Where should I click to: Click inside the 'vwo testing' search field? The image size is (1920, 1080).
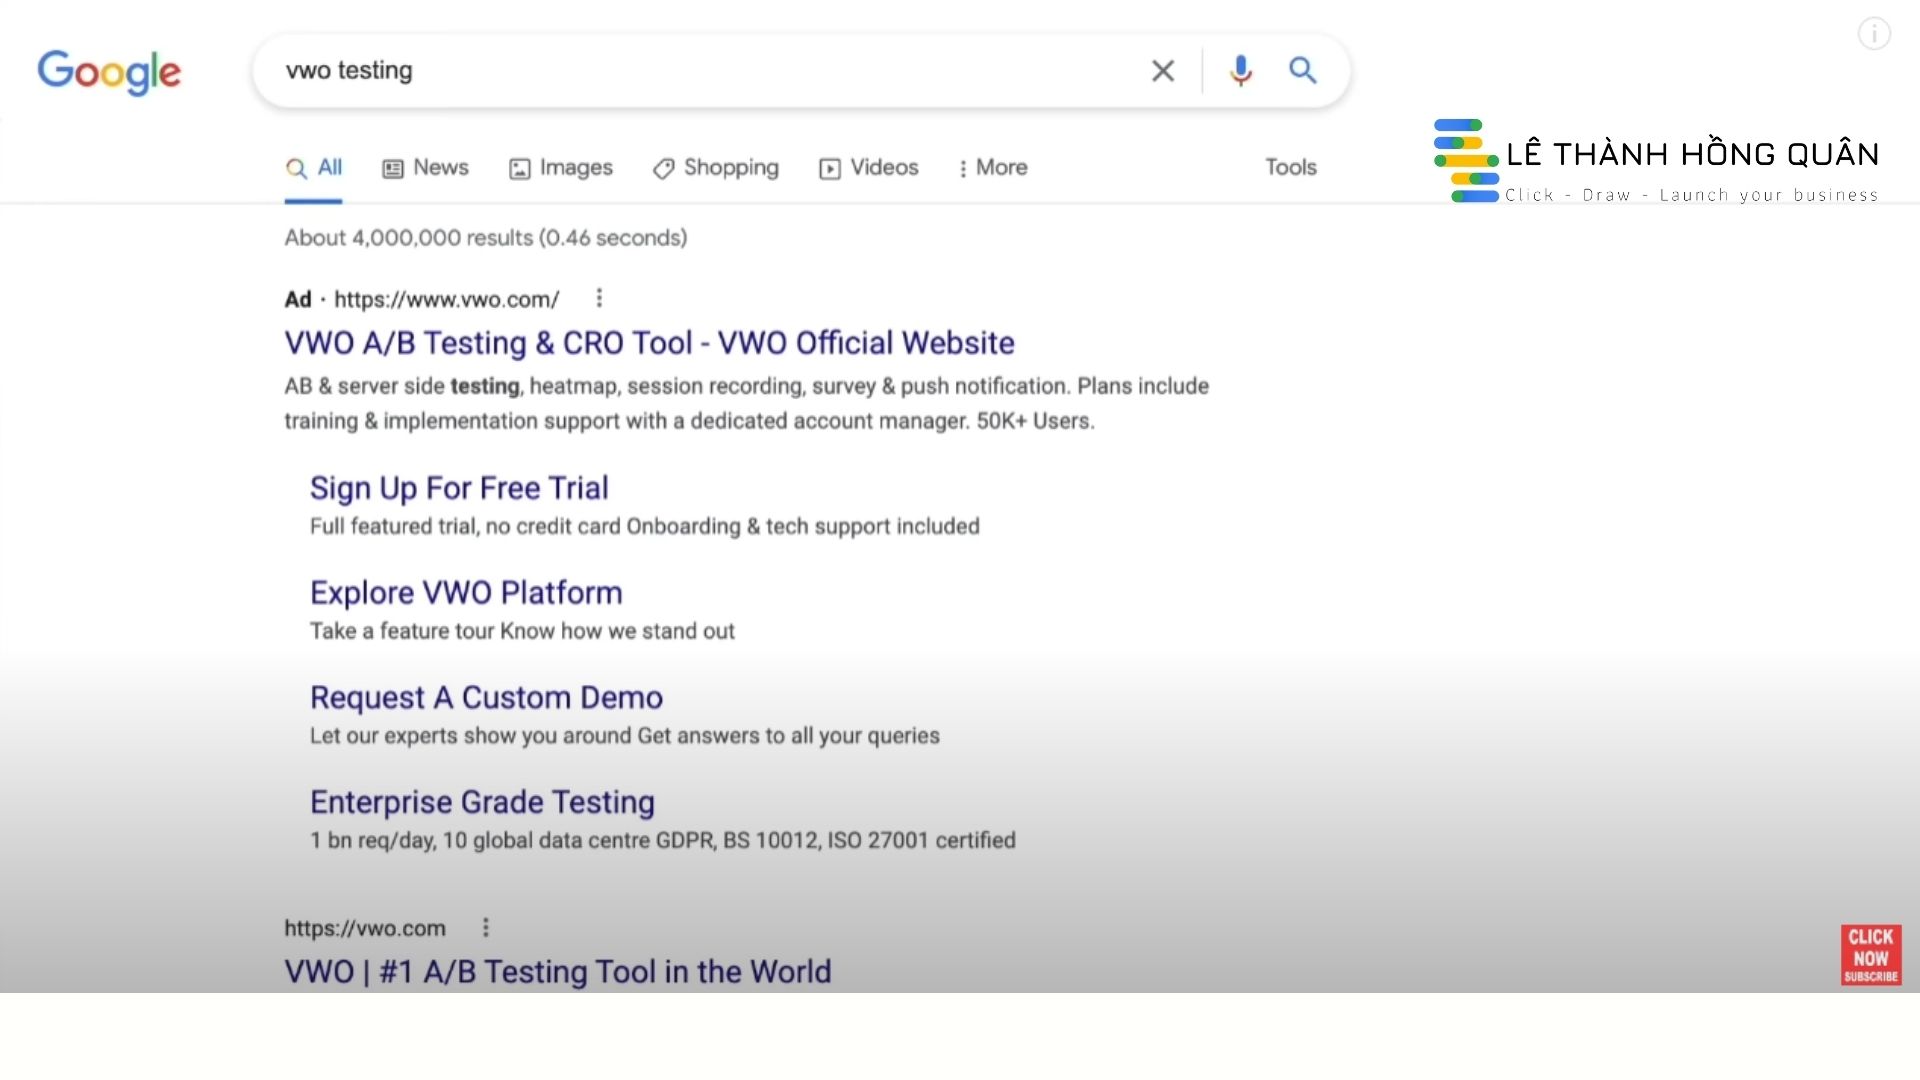click(700, 71)
